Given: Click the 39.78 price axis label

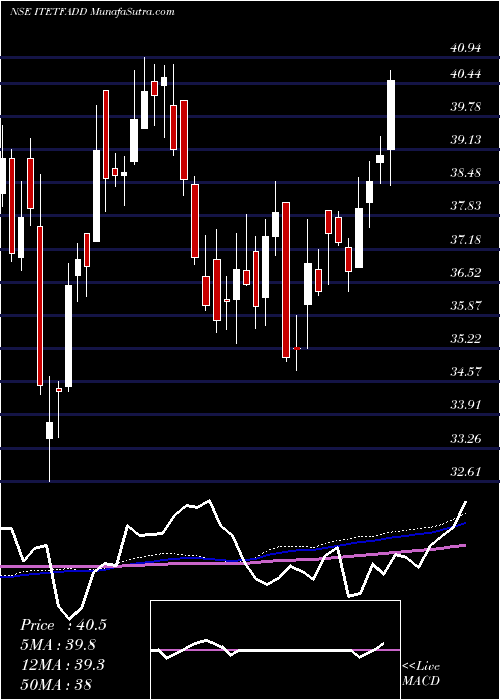Looking at the screenshot, I should point(466,106).
